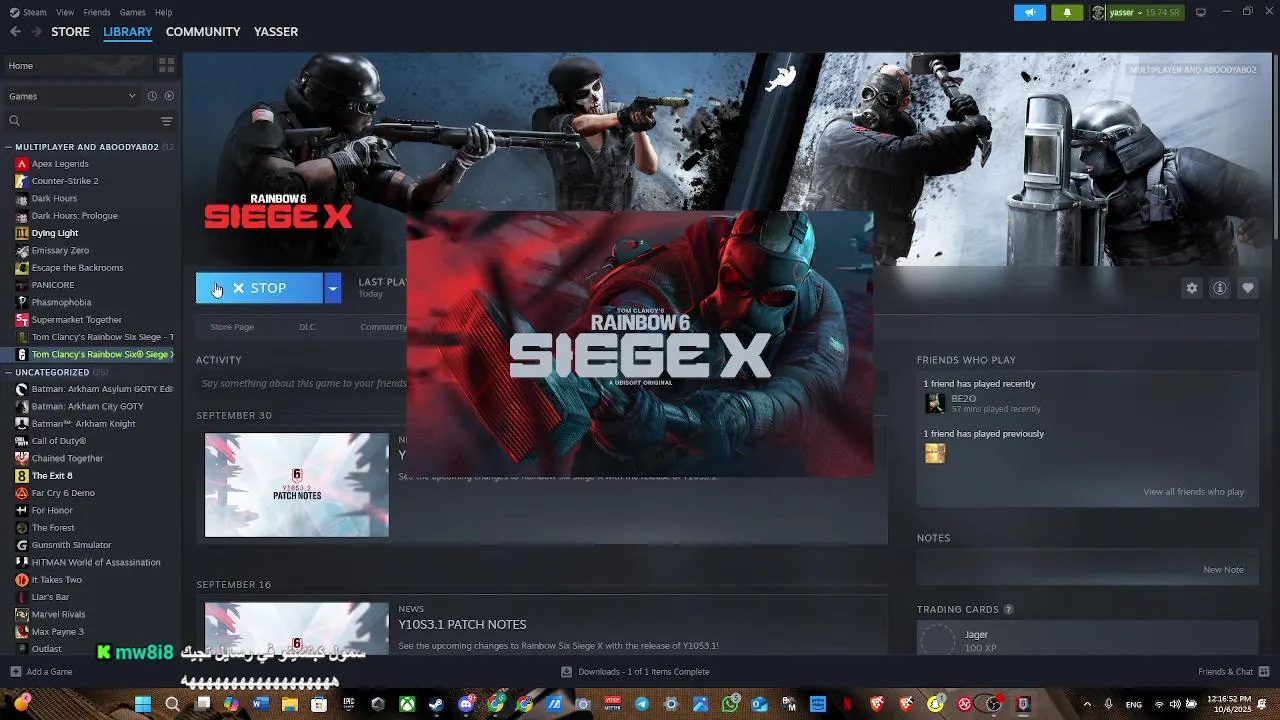Click the blue Stop button

click(x=259, y=288)
